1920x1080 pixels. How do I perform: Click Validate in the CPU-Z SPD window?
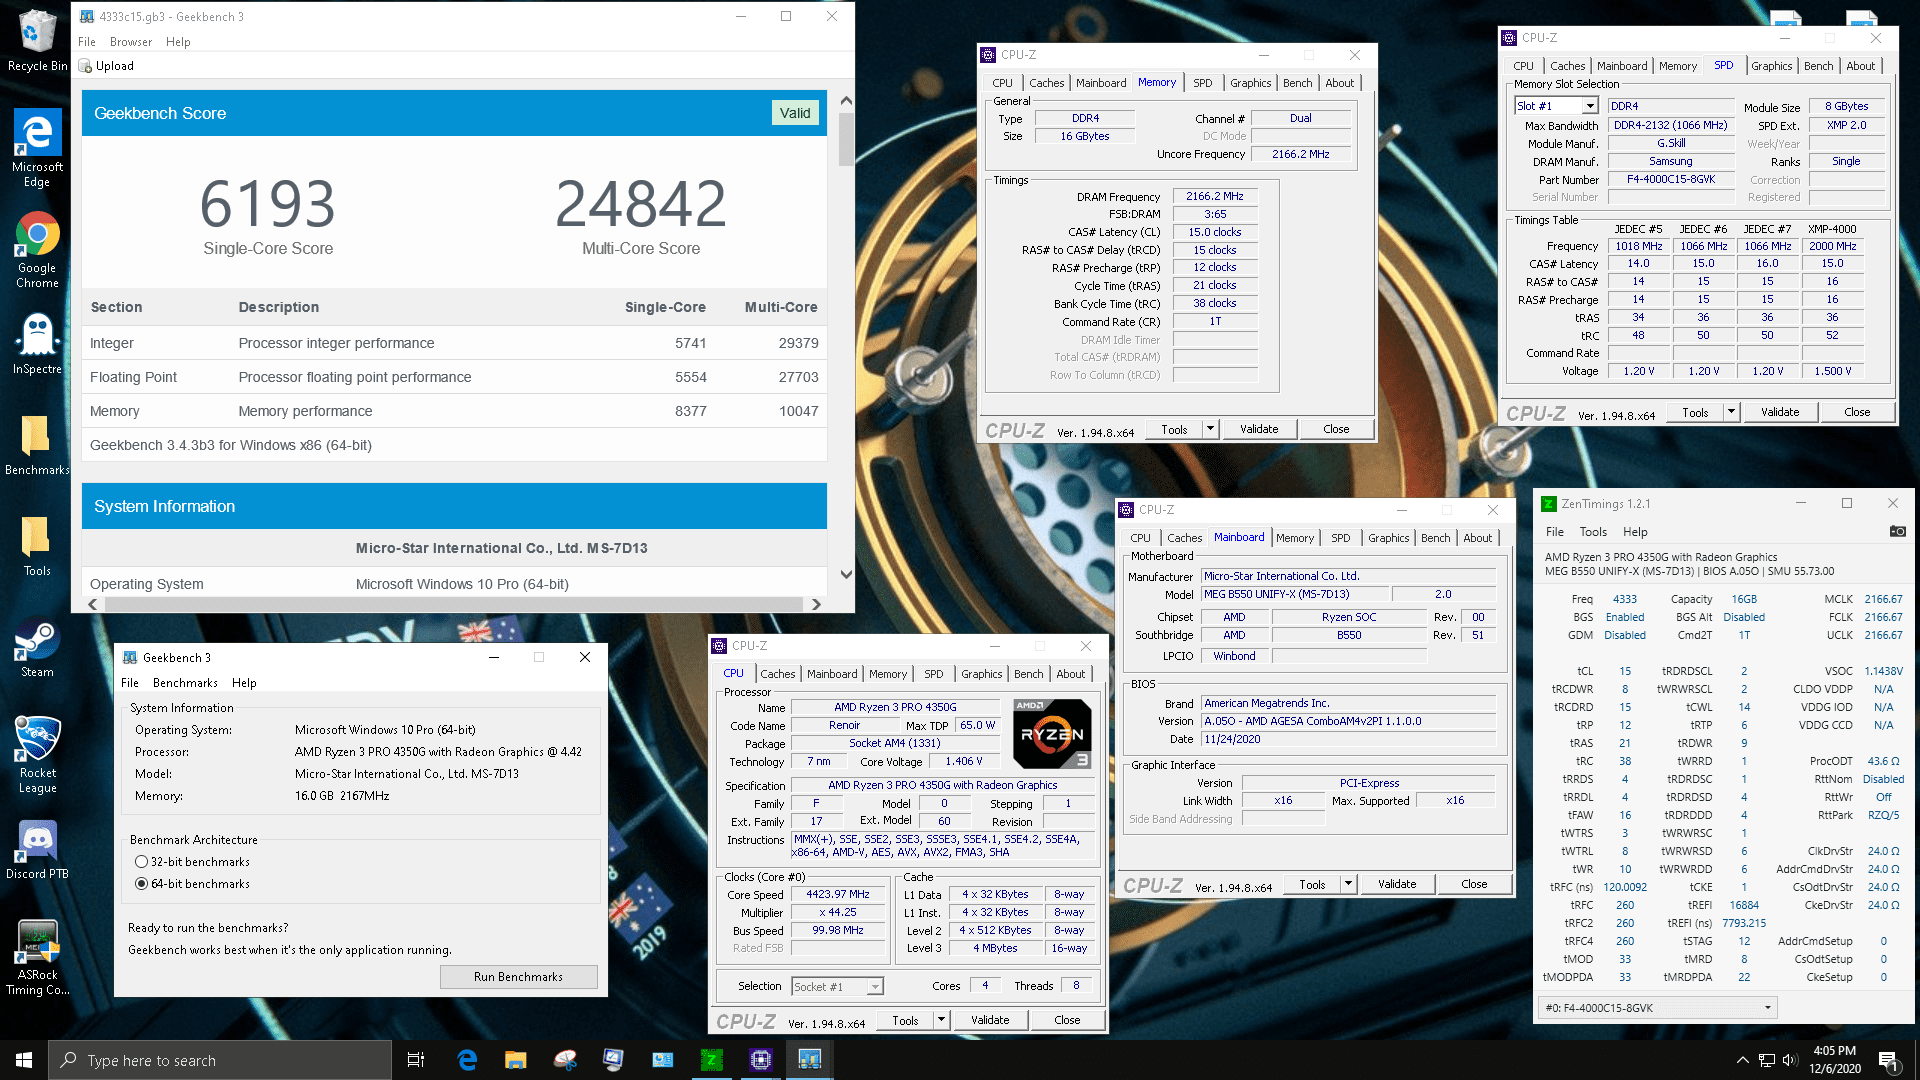point(1779,412)
